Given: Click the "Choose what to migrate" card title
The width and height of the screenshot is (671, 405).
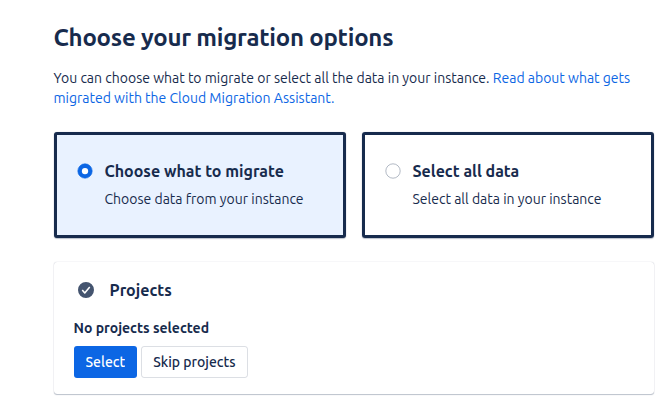Looking at the screenshot, I should [x=194, y=171].
